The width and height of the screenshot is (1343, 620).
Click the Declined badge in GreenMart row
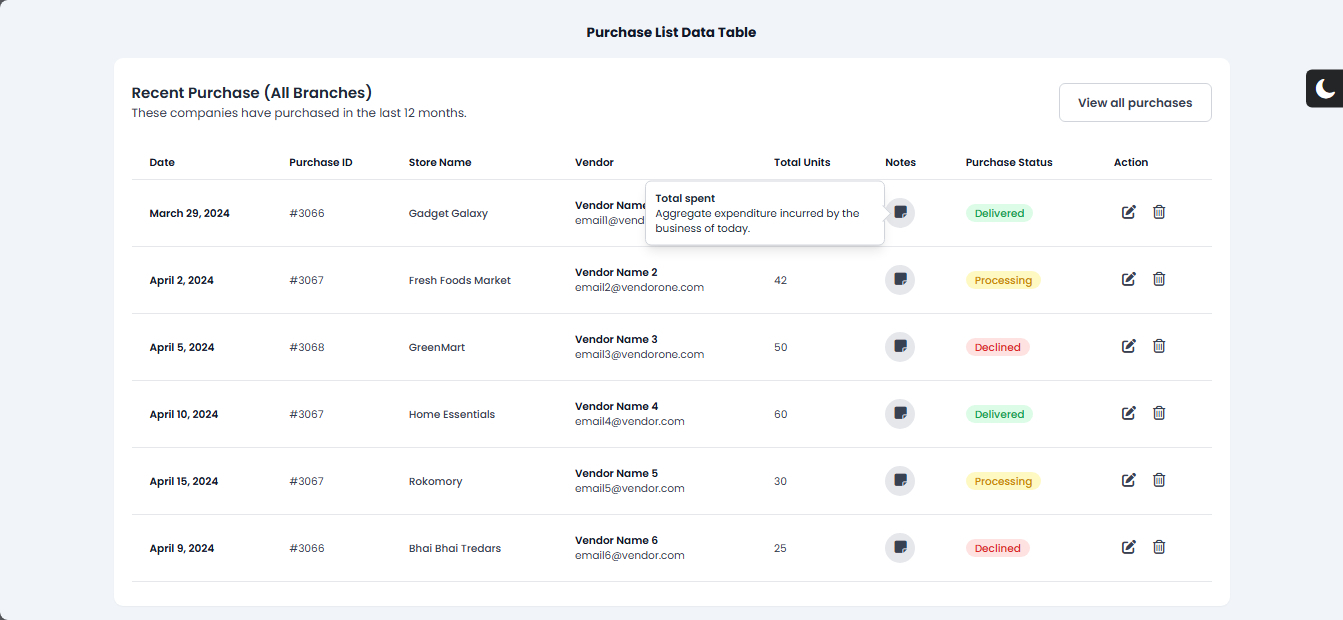tap(997, 347)
